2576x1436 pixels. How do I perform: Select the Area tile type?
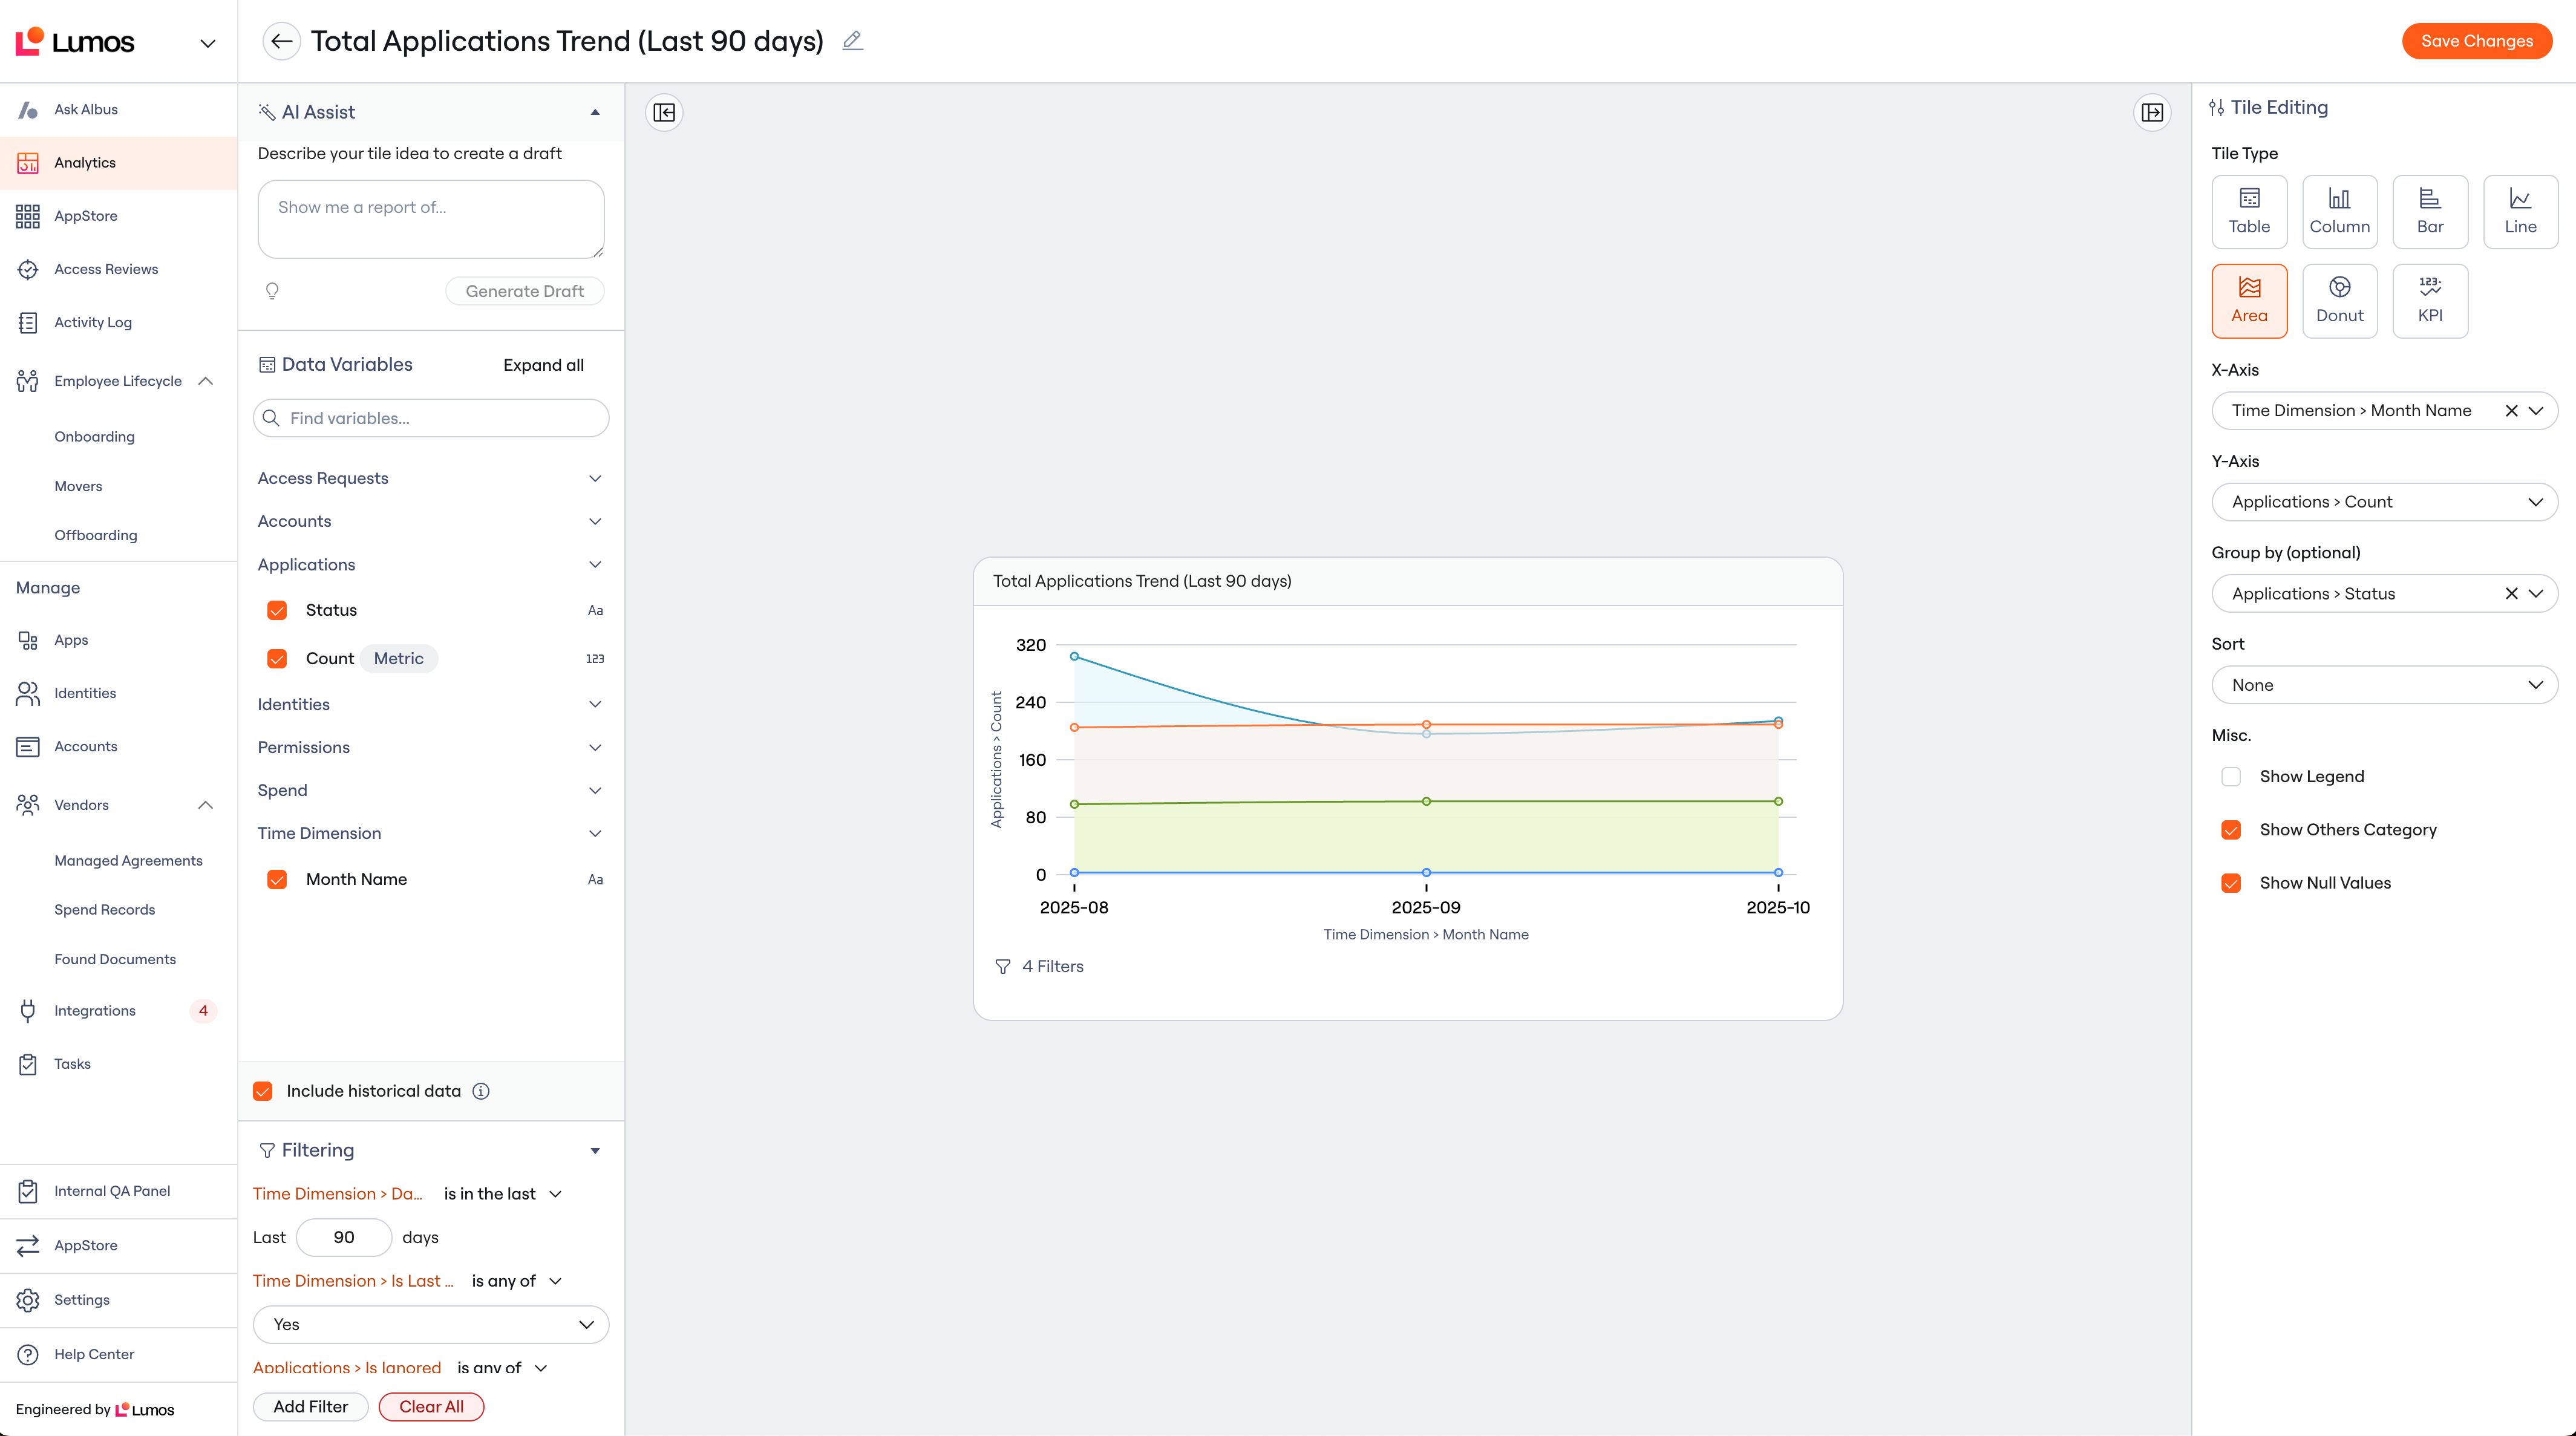pos(2249,301)
